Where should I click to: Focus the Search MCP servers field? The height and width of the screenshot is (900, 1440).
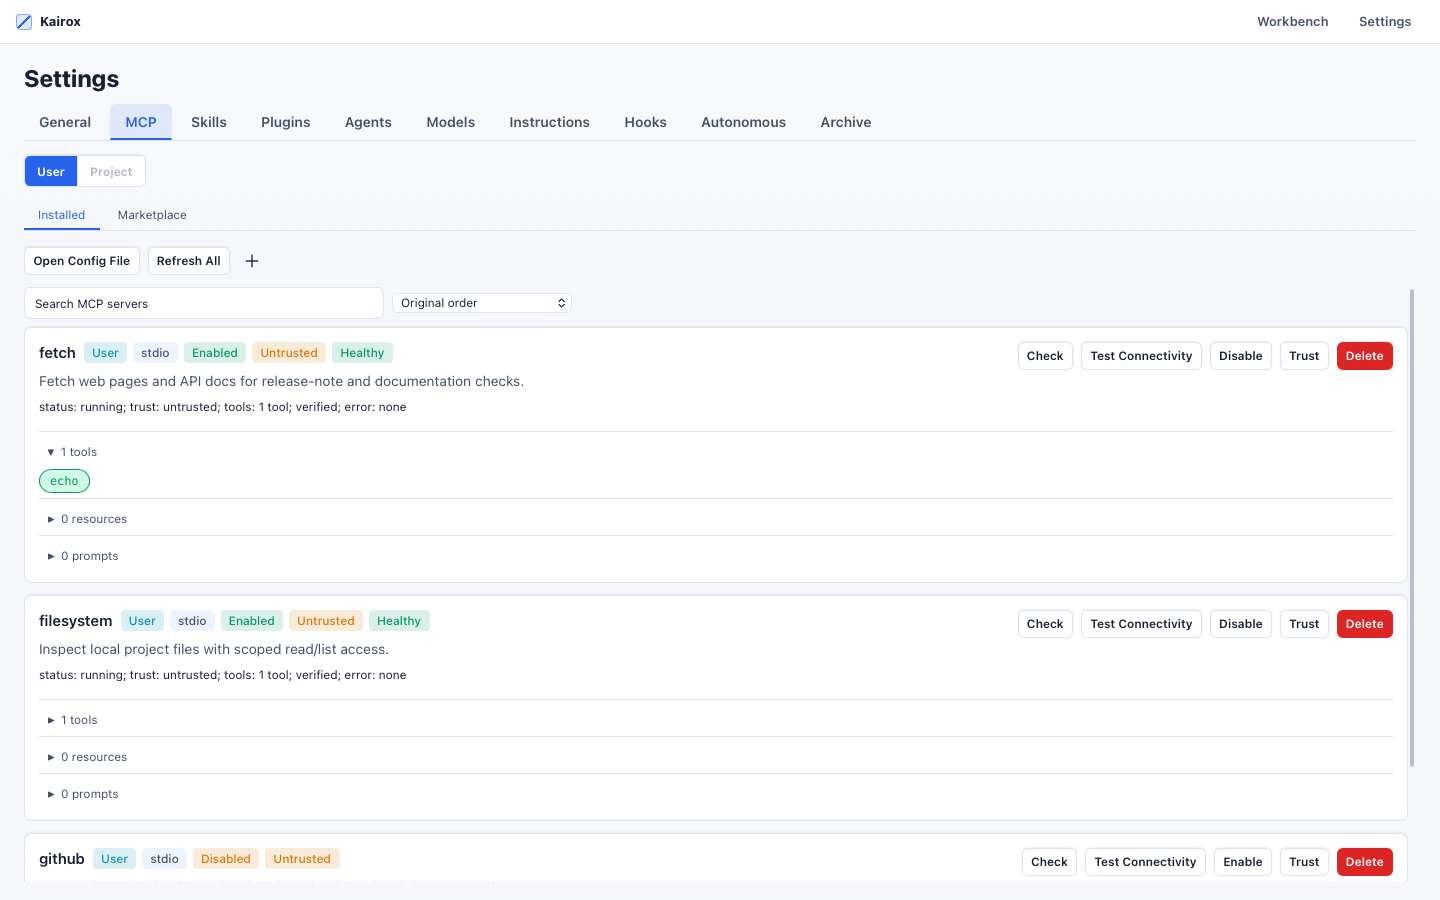(x=204, y=303)
